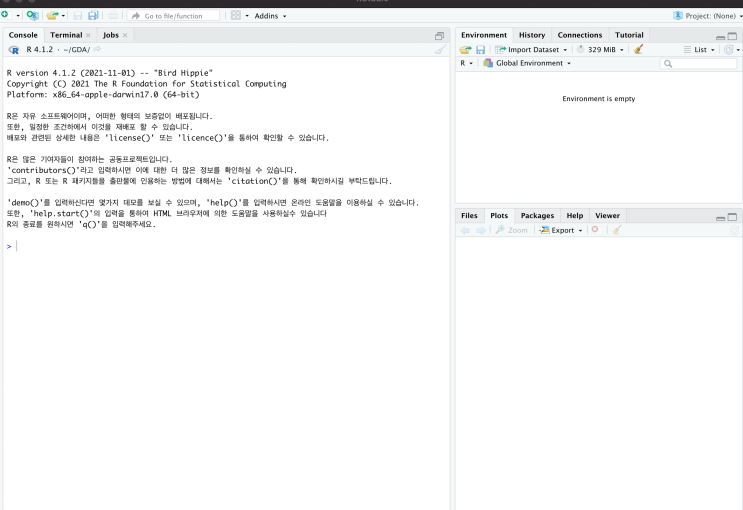Open the R language selector dropdown
This screenshot has width=743, height=510.
[466, 63]
